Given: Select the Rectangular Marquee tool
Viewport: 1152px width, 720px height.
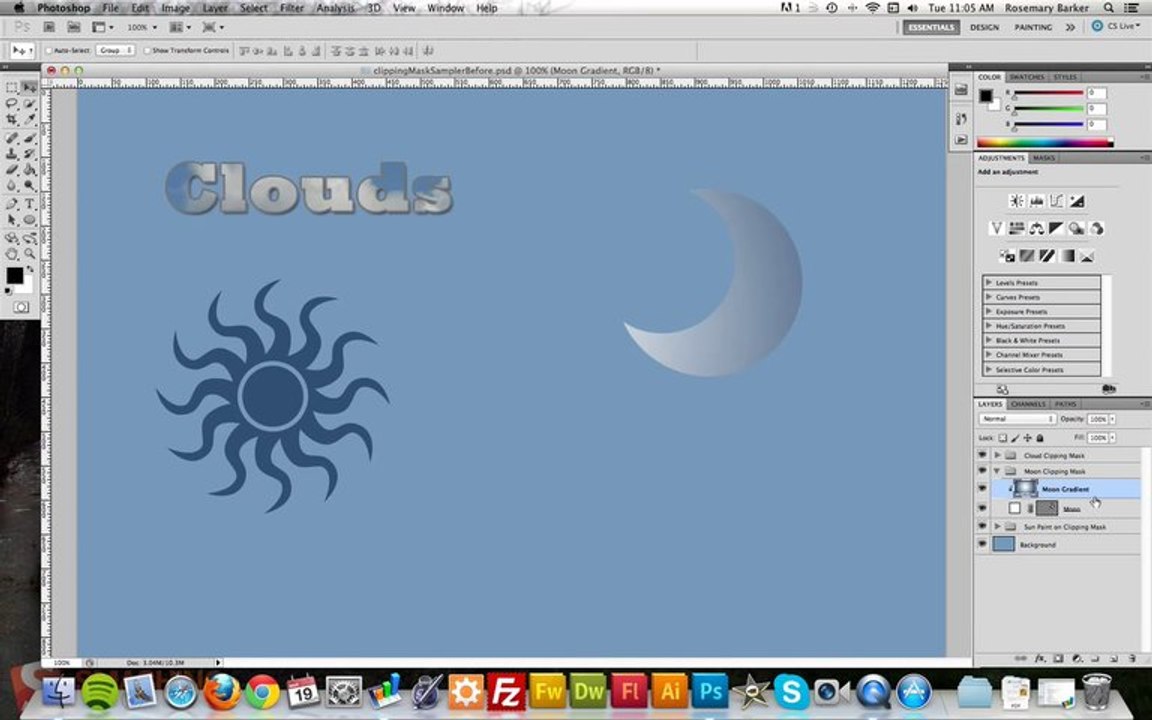Looking at the screenshot, I should (x=12, y=87).
